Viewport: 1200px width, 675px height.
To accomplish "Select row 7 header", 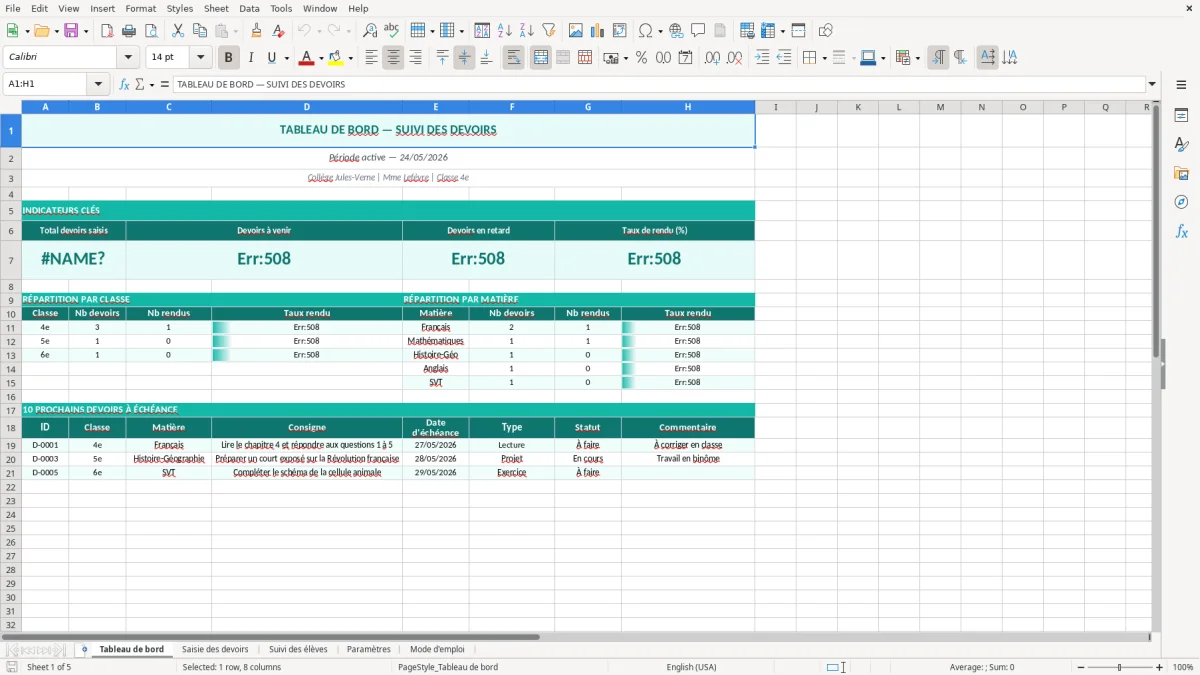I will (x=10, y=260).
